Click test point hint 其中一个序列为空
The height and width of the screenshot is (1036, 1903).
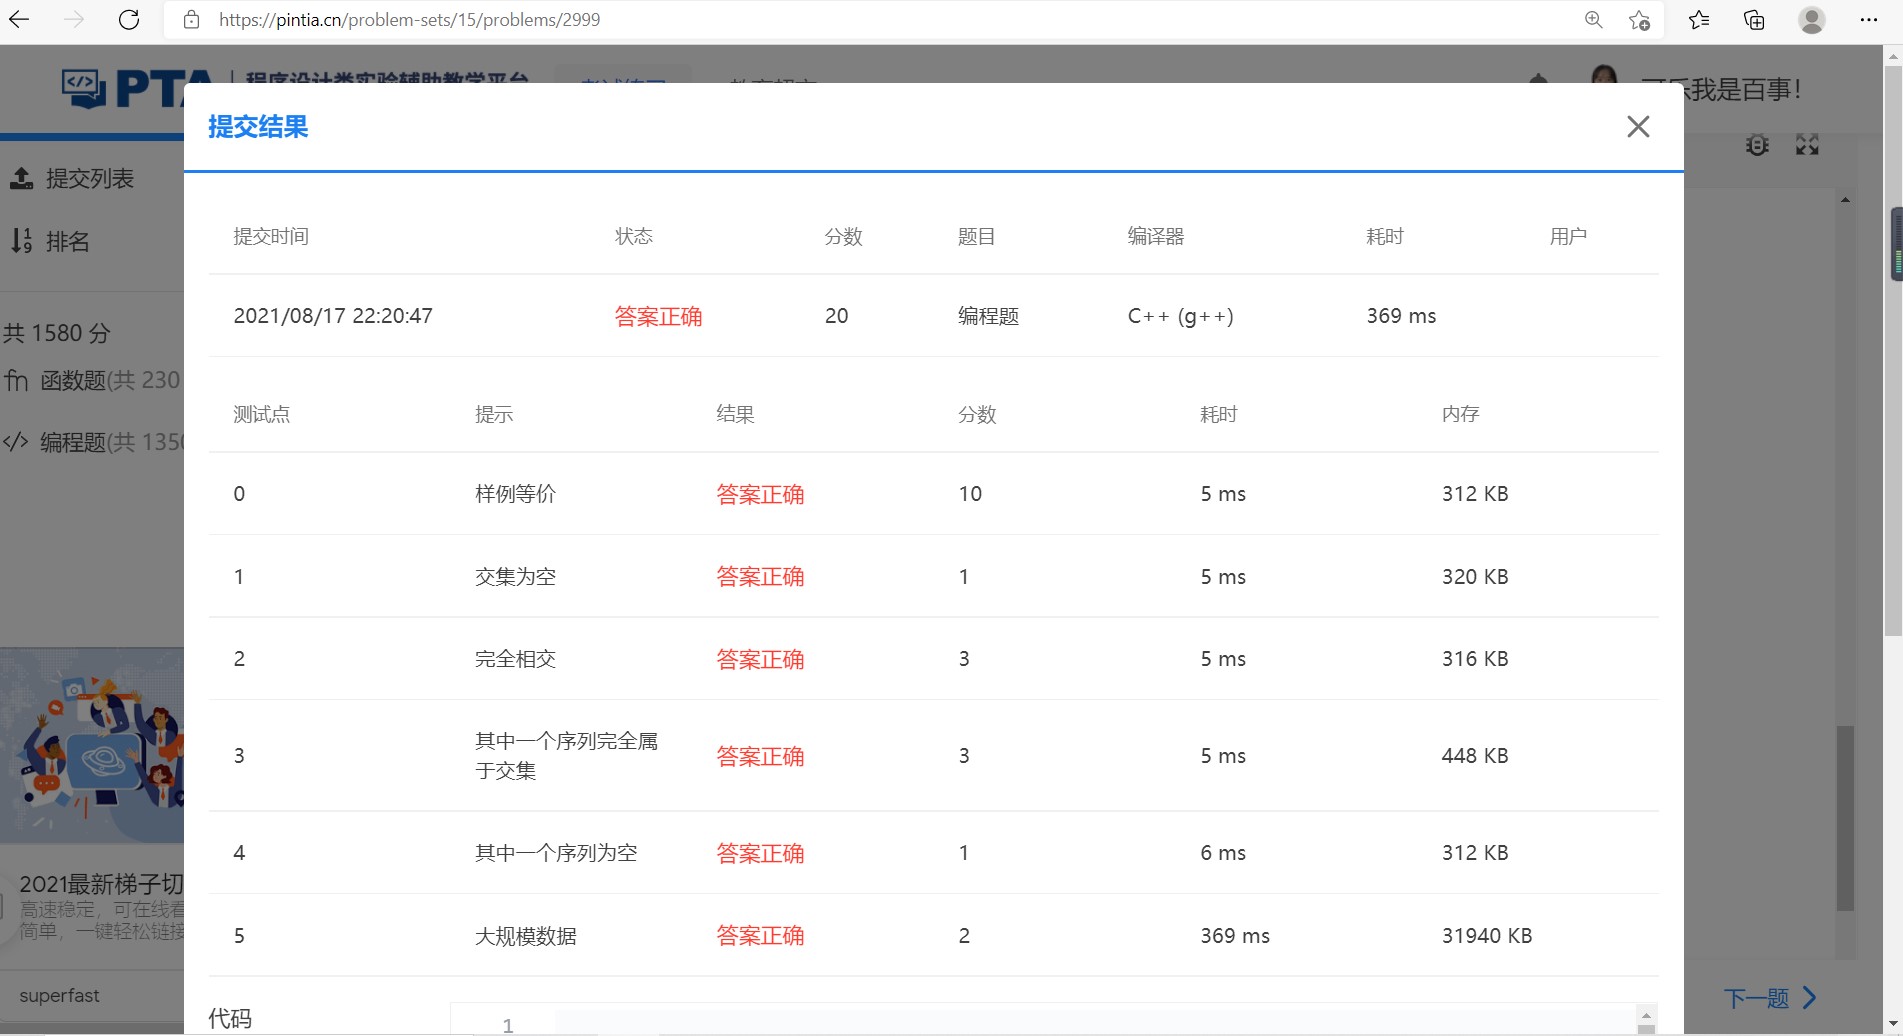pyautogui.click(x=556, y=853)
